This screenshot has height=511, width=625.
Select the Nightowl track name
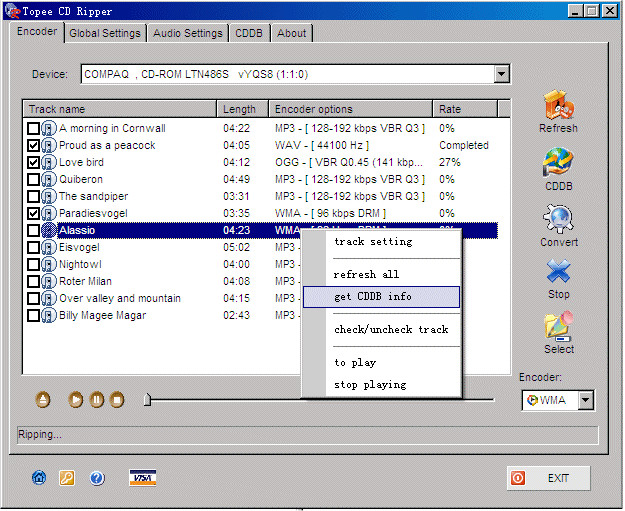(80, 264)
